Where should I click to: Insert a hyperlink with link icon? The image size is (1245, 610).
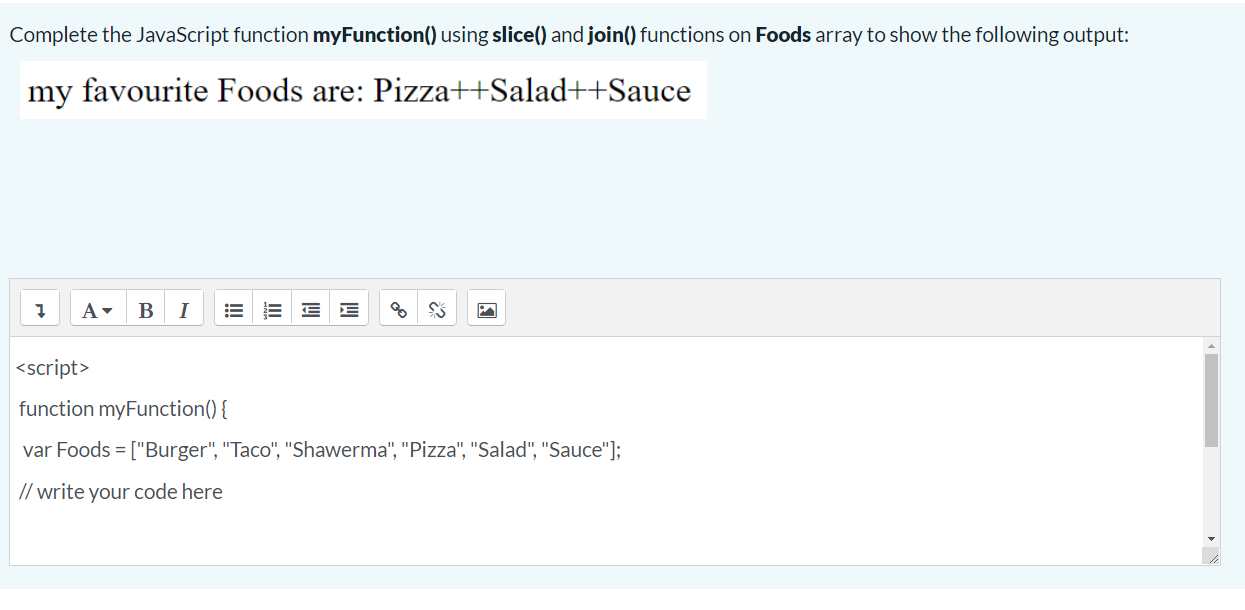point(398,309)
